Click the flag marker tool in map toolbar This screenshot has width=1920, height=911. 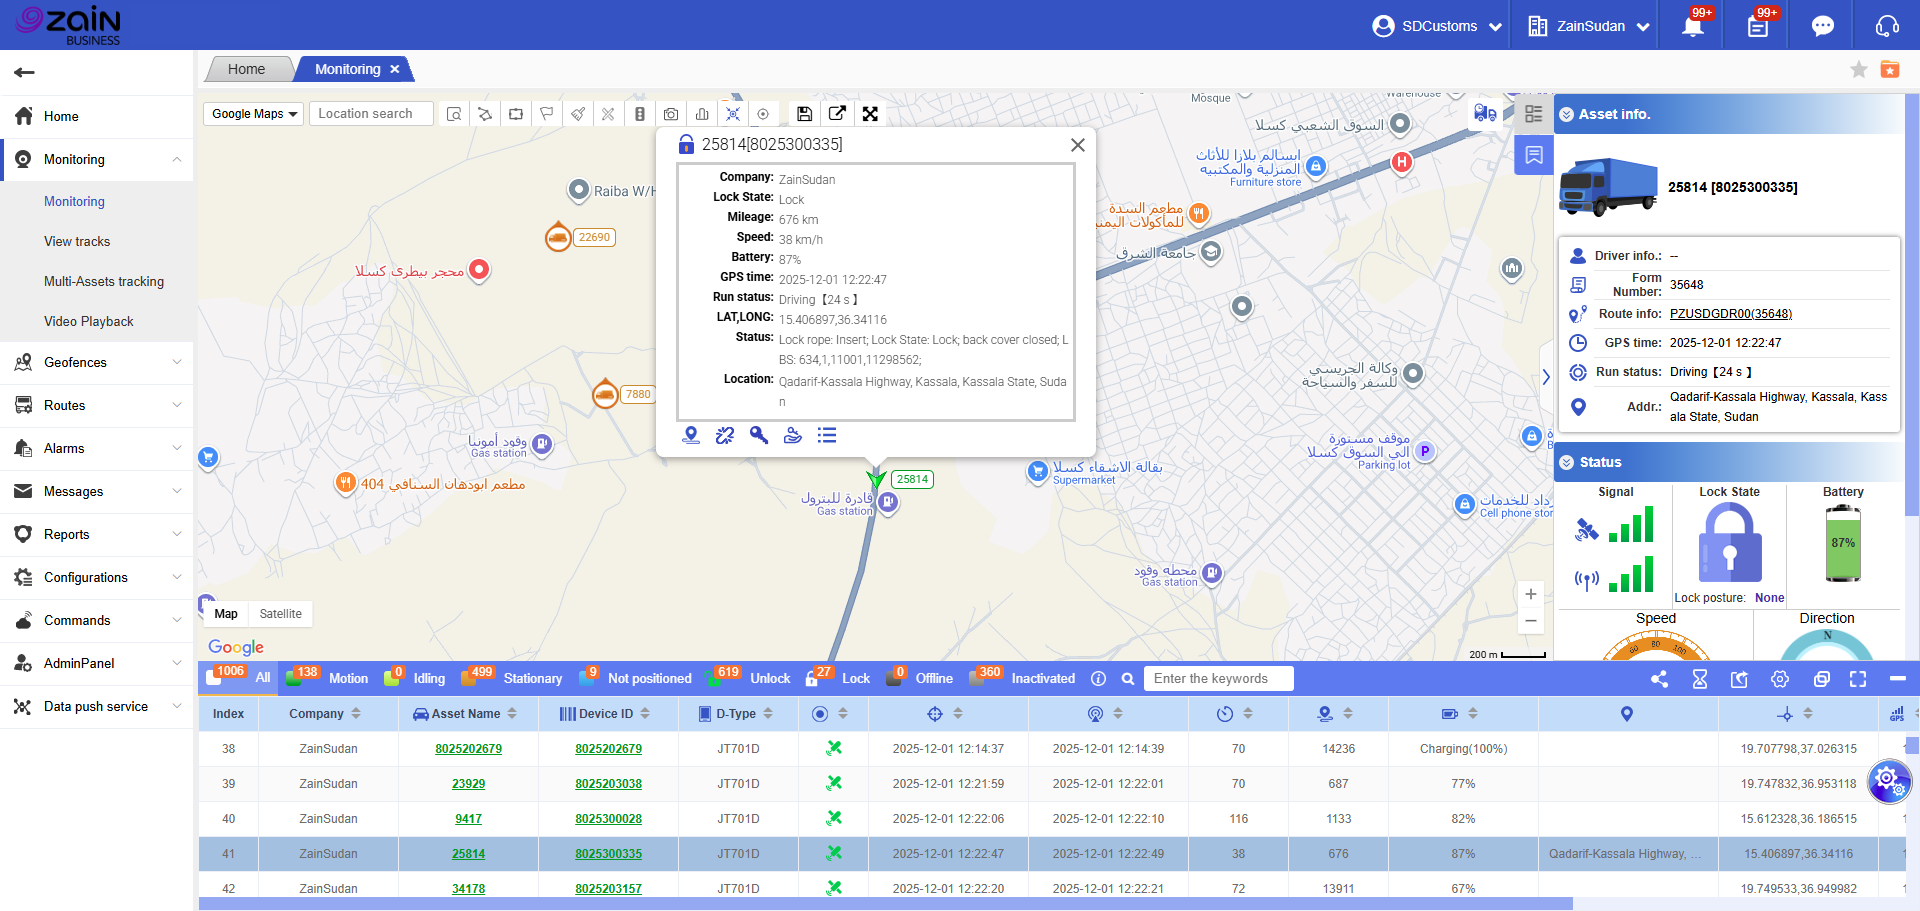pos(547,114)
